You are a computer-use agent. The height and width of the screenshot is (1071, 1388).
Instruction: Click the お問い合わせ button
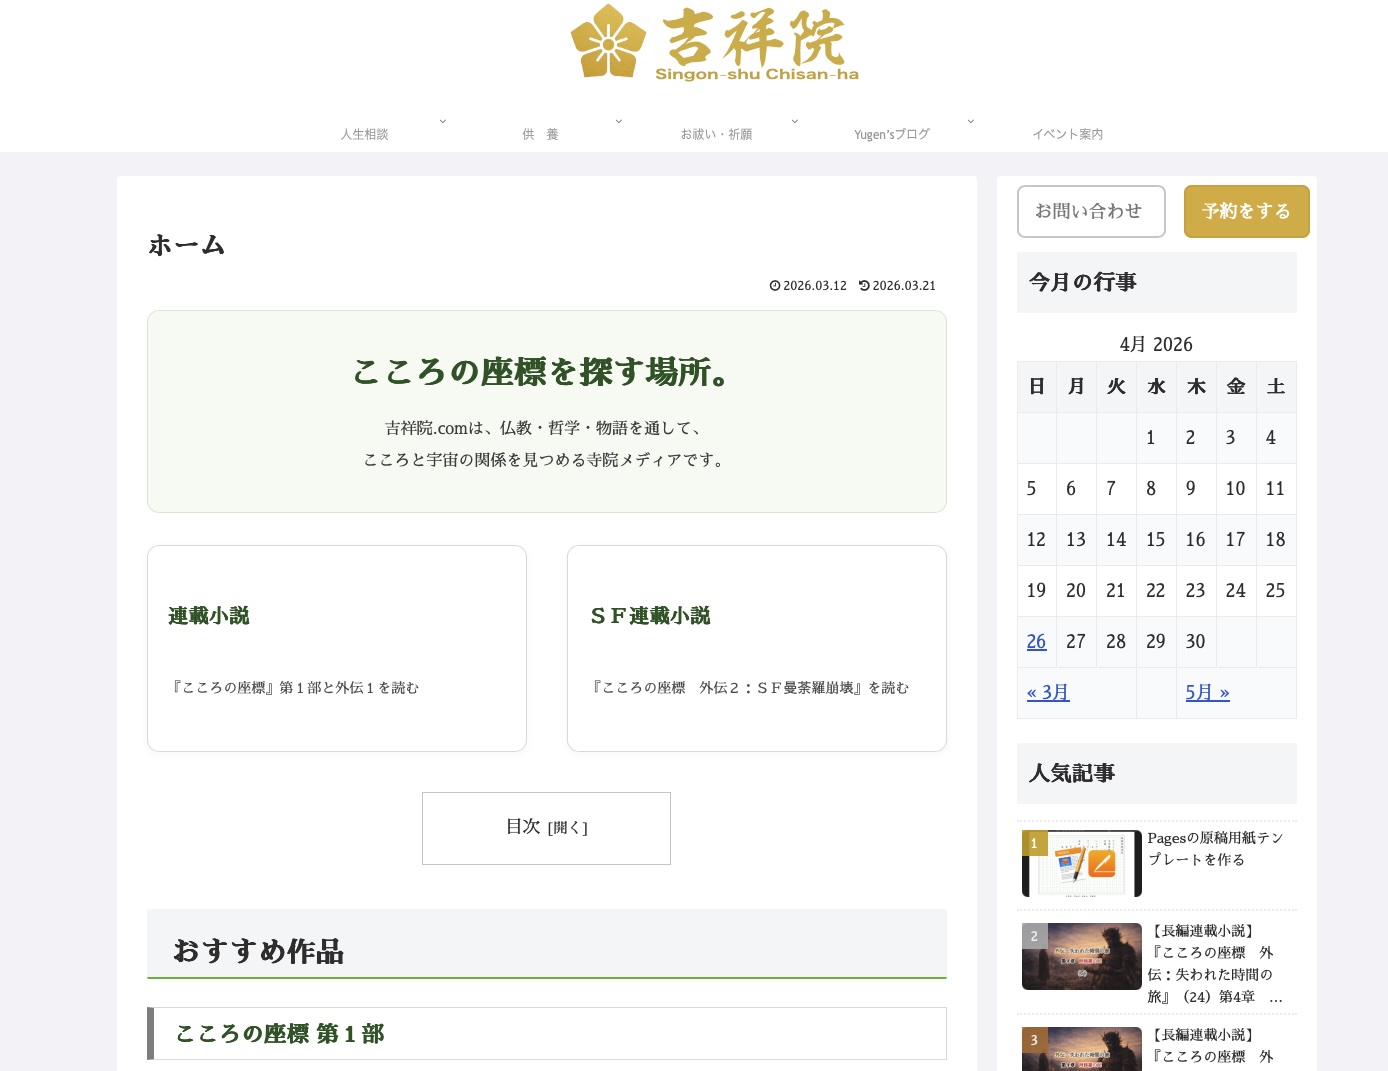click(x=1091, y=211)
